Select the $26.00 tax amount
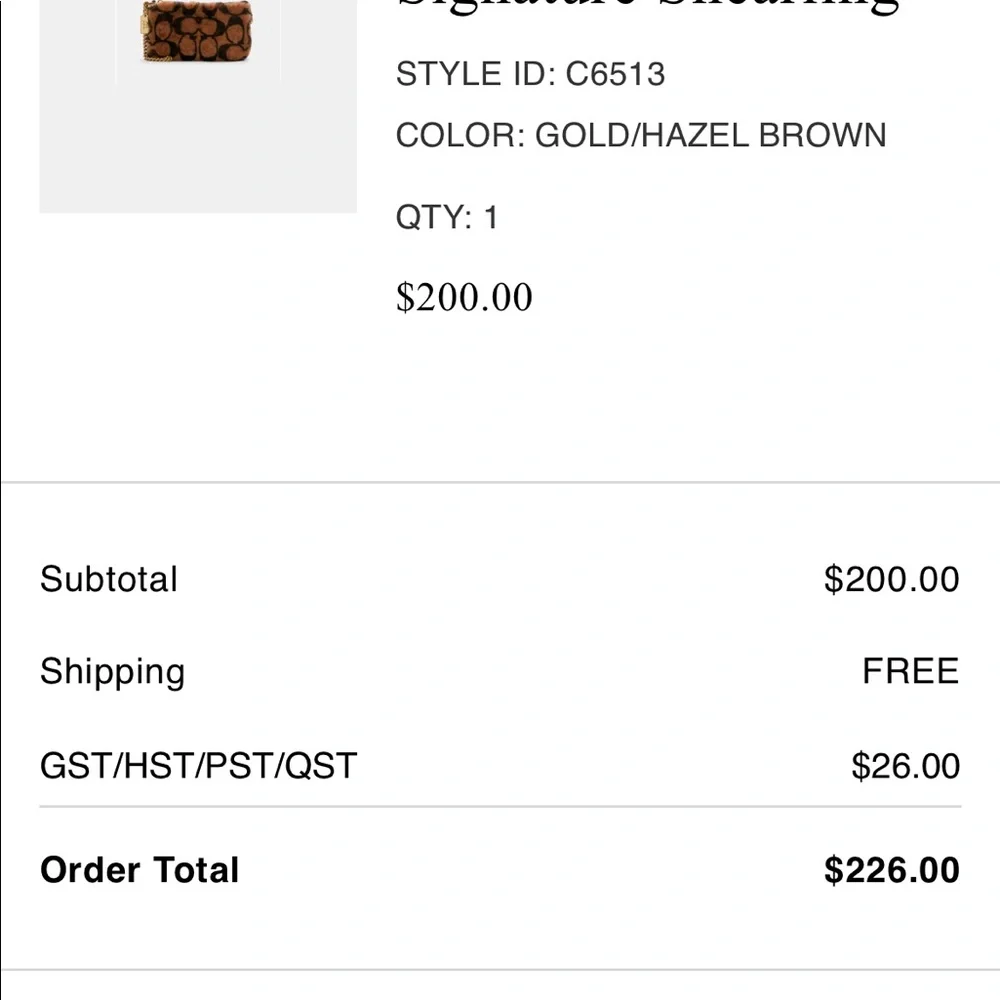Image resolution: width=1000 pixels, height=1000 pixels. pos(905,766)
